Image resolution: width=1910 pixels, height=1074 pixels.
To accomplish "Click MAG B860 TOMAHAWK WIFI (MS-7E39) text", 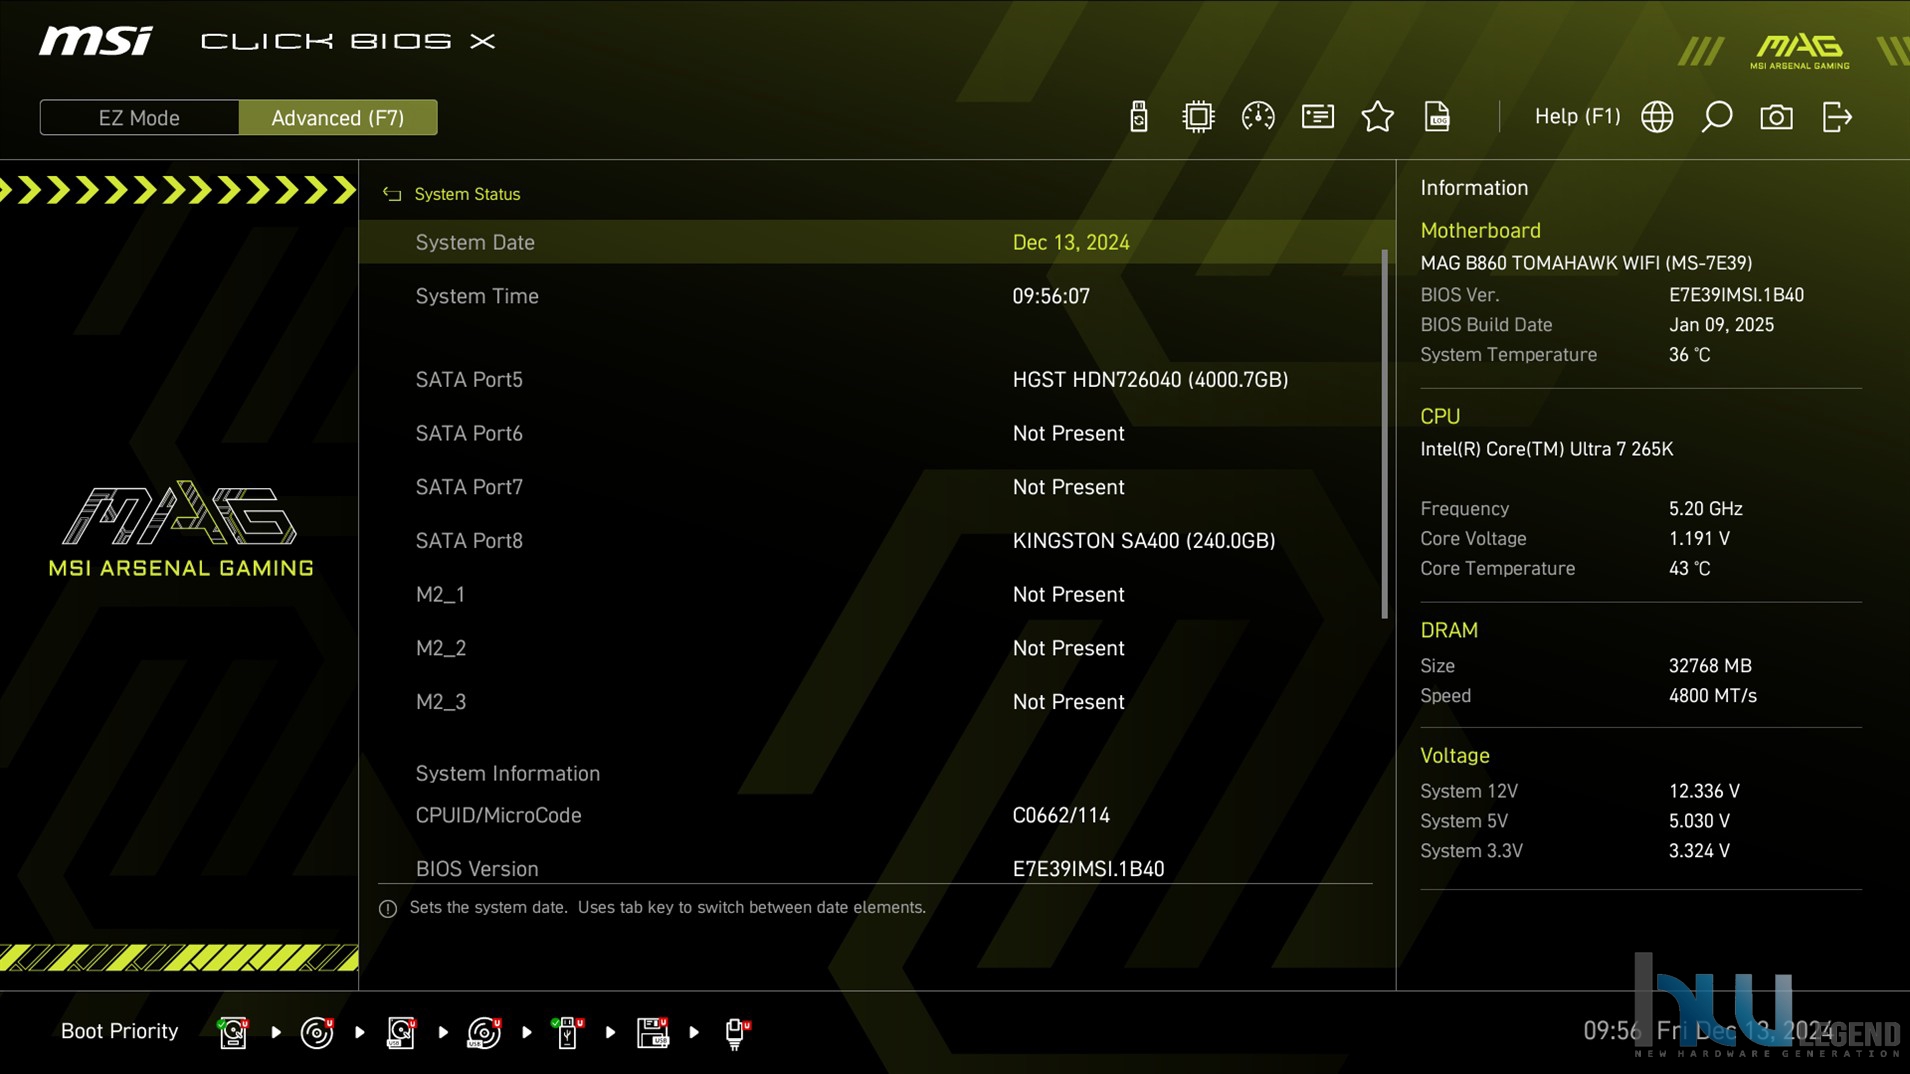I will coord(1586,263).
